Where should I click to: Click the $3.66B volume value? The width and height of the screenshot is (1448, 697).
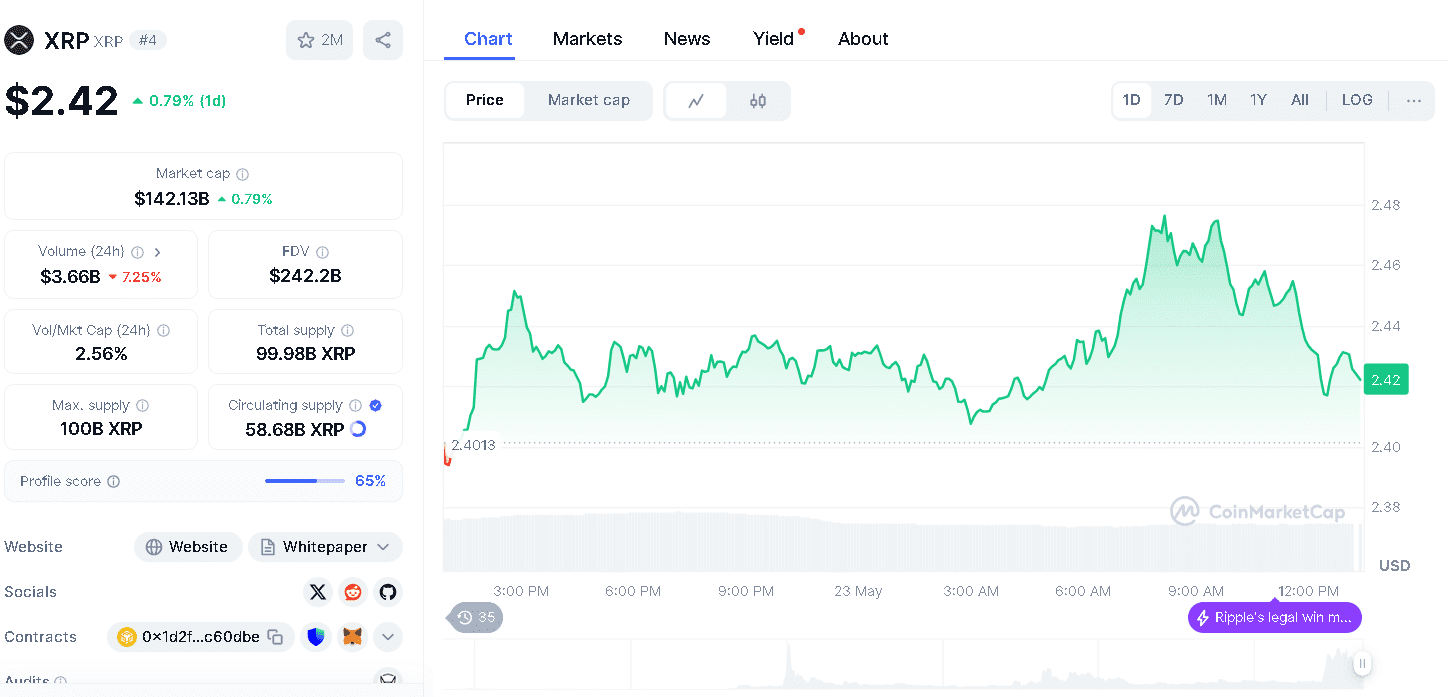pyautogui.click(x=70, y=276)
